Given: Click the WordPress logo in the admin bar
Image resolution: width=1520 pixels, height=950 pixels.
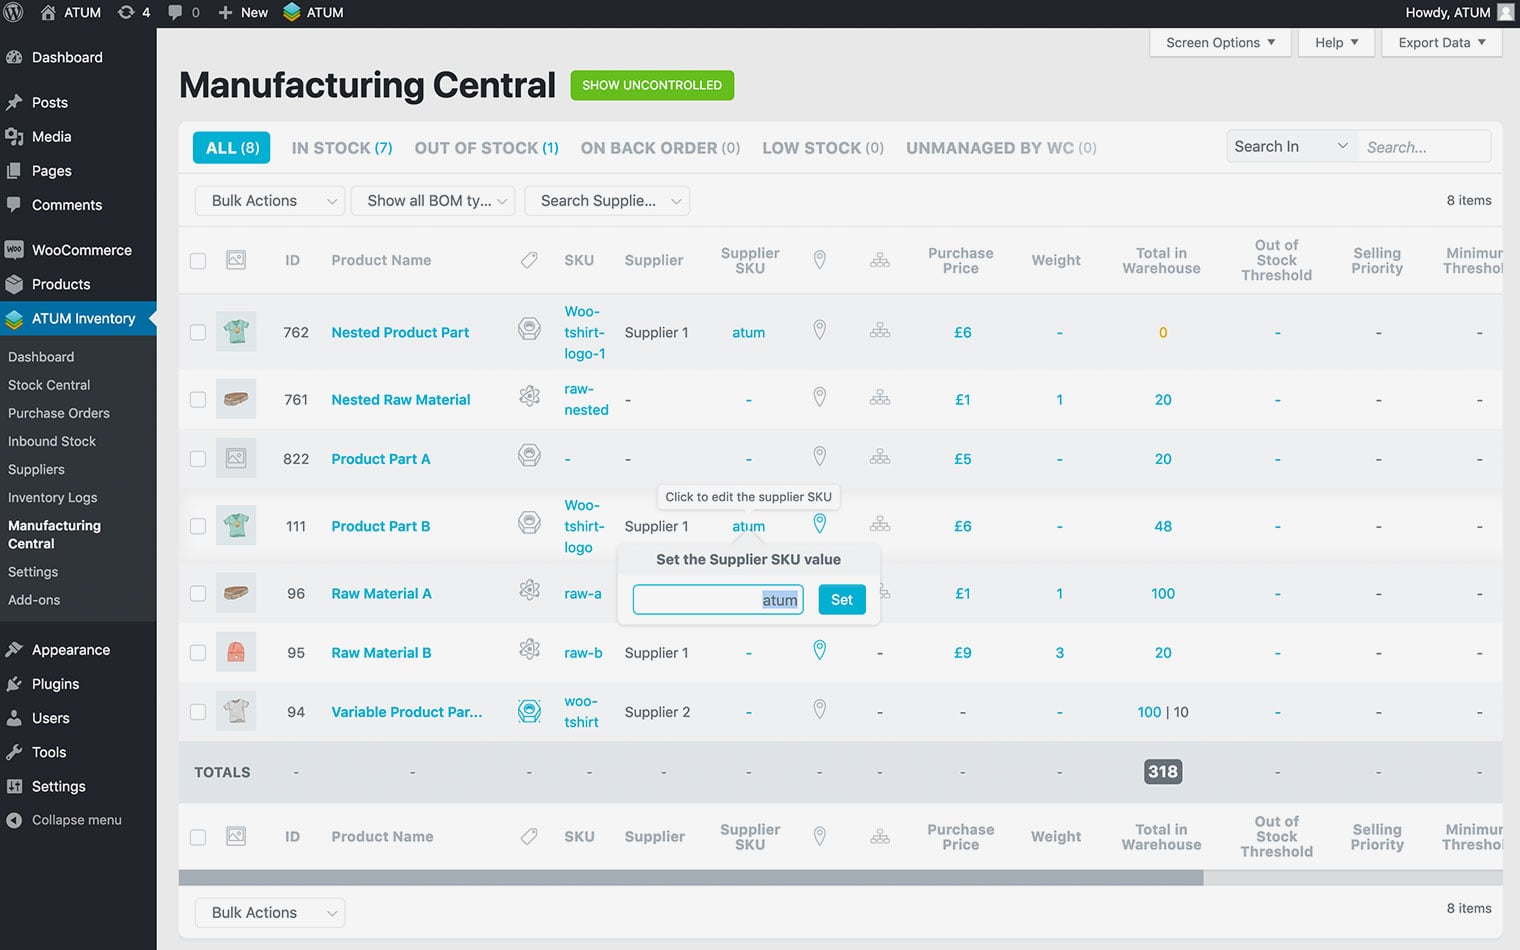Looking at the screenshot, I should (14, 12).
